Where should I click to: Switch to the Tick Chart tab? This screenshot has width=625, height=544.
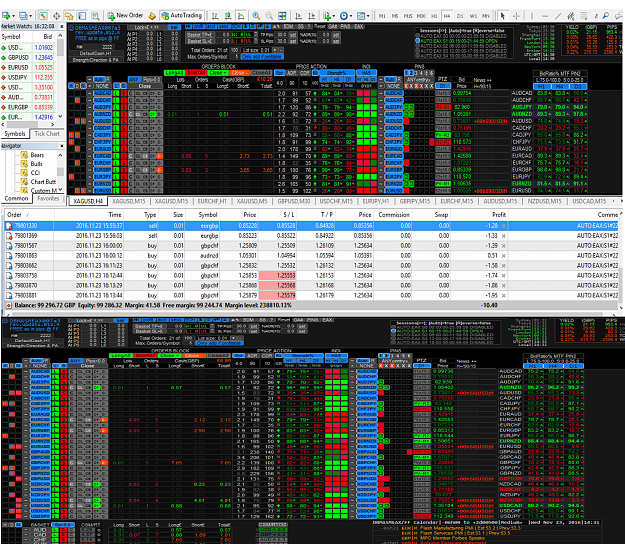pyautogui.click(x=47, y=134)
